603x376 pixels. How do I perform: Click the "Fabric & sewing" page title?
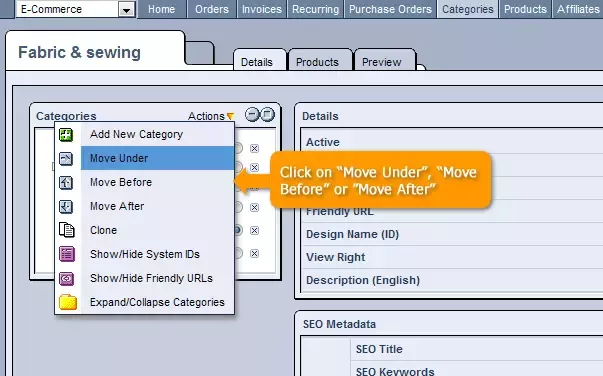tap(79, 52)
